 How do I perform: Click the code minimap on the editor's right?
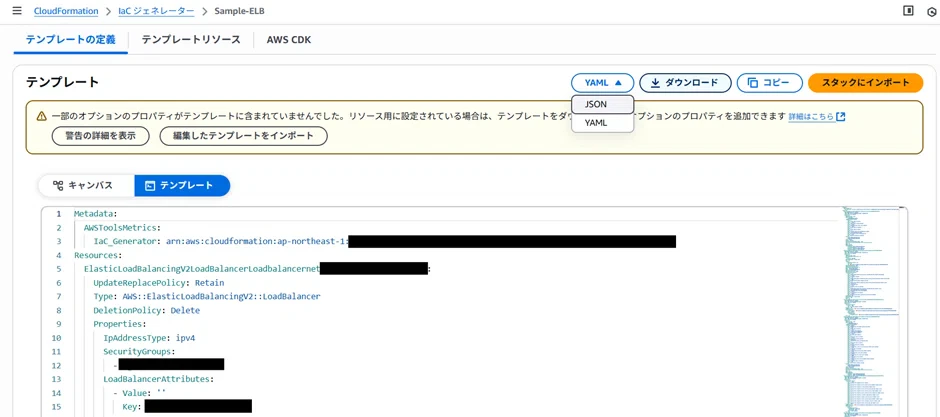pyautogui.click(x=872, y=312)
